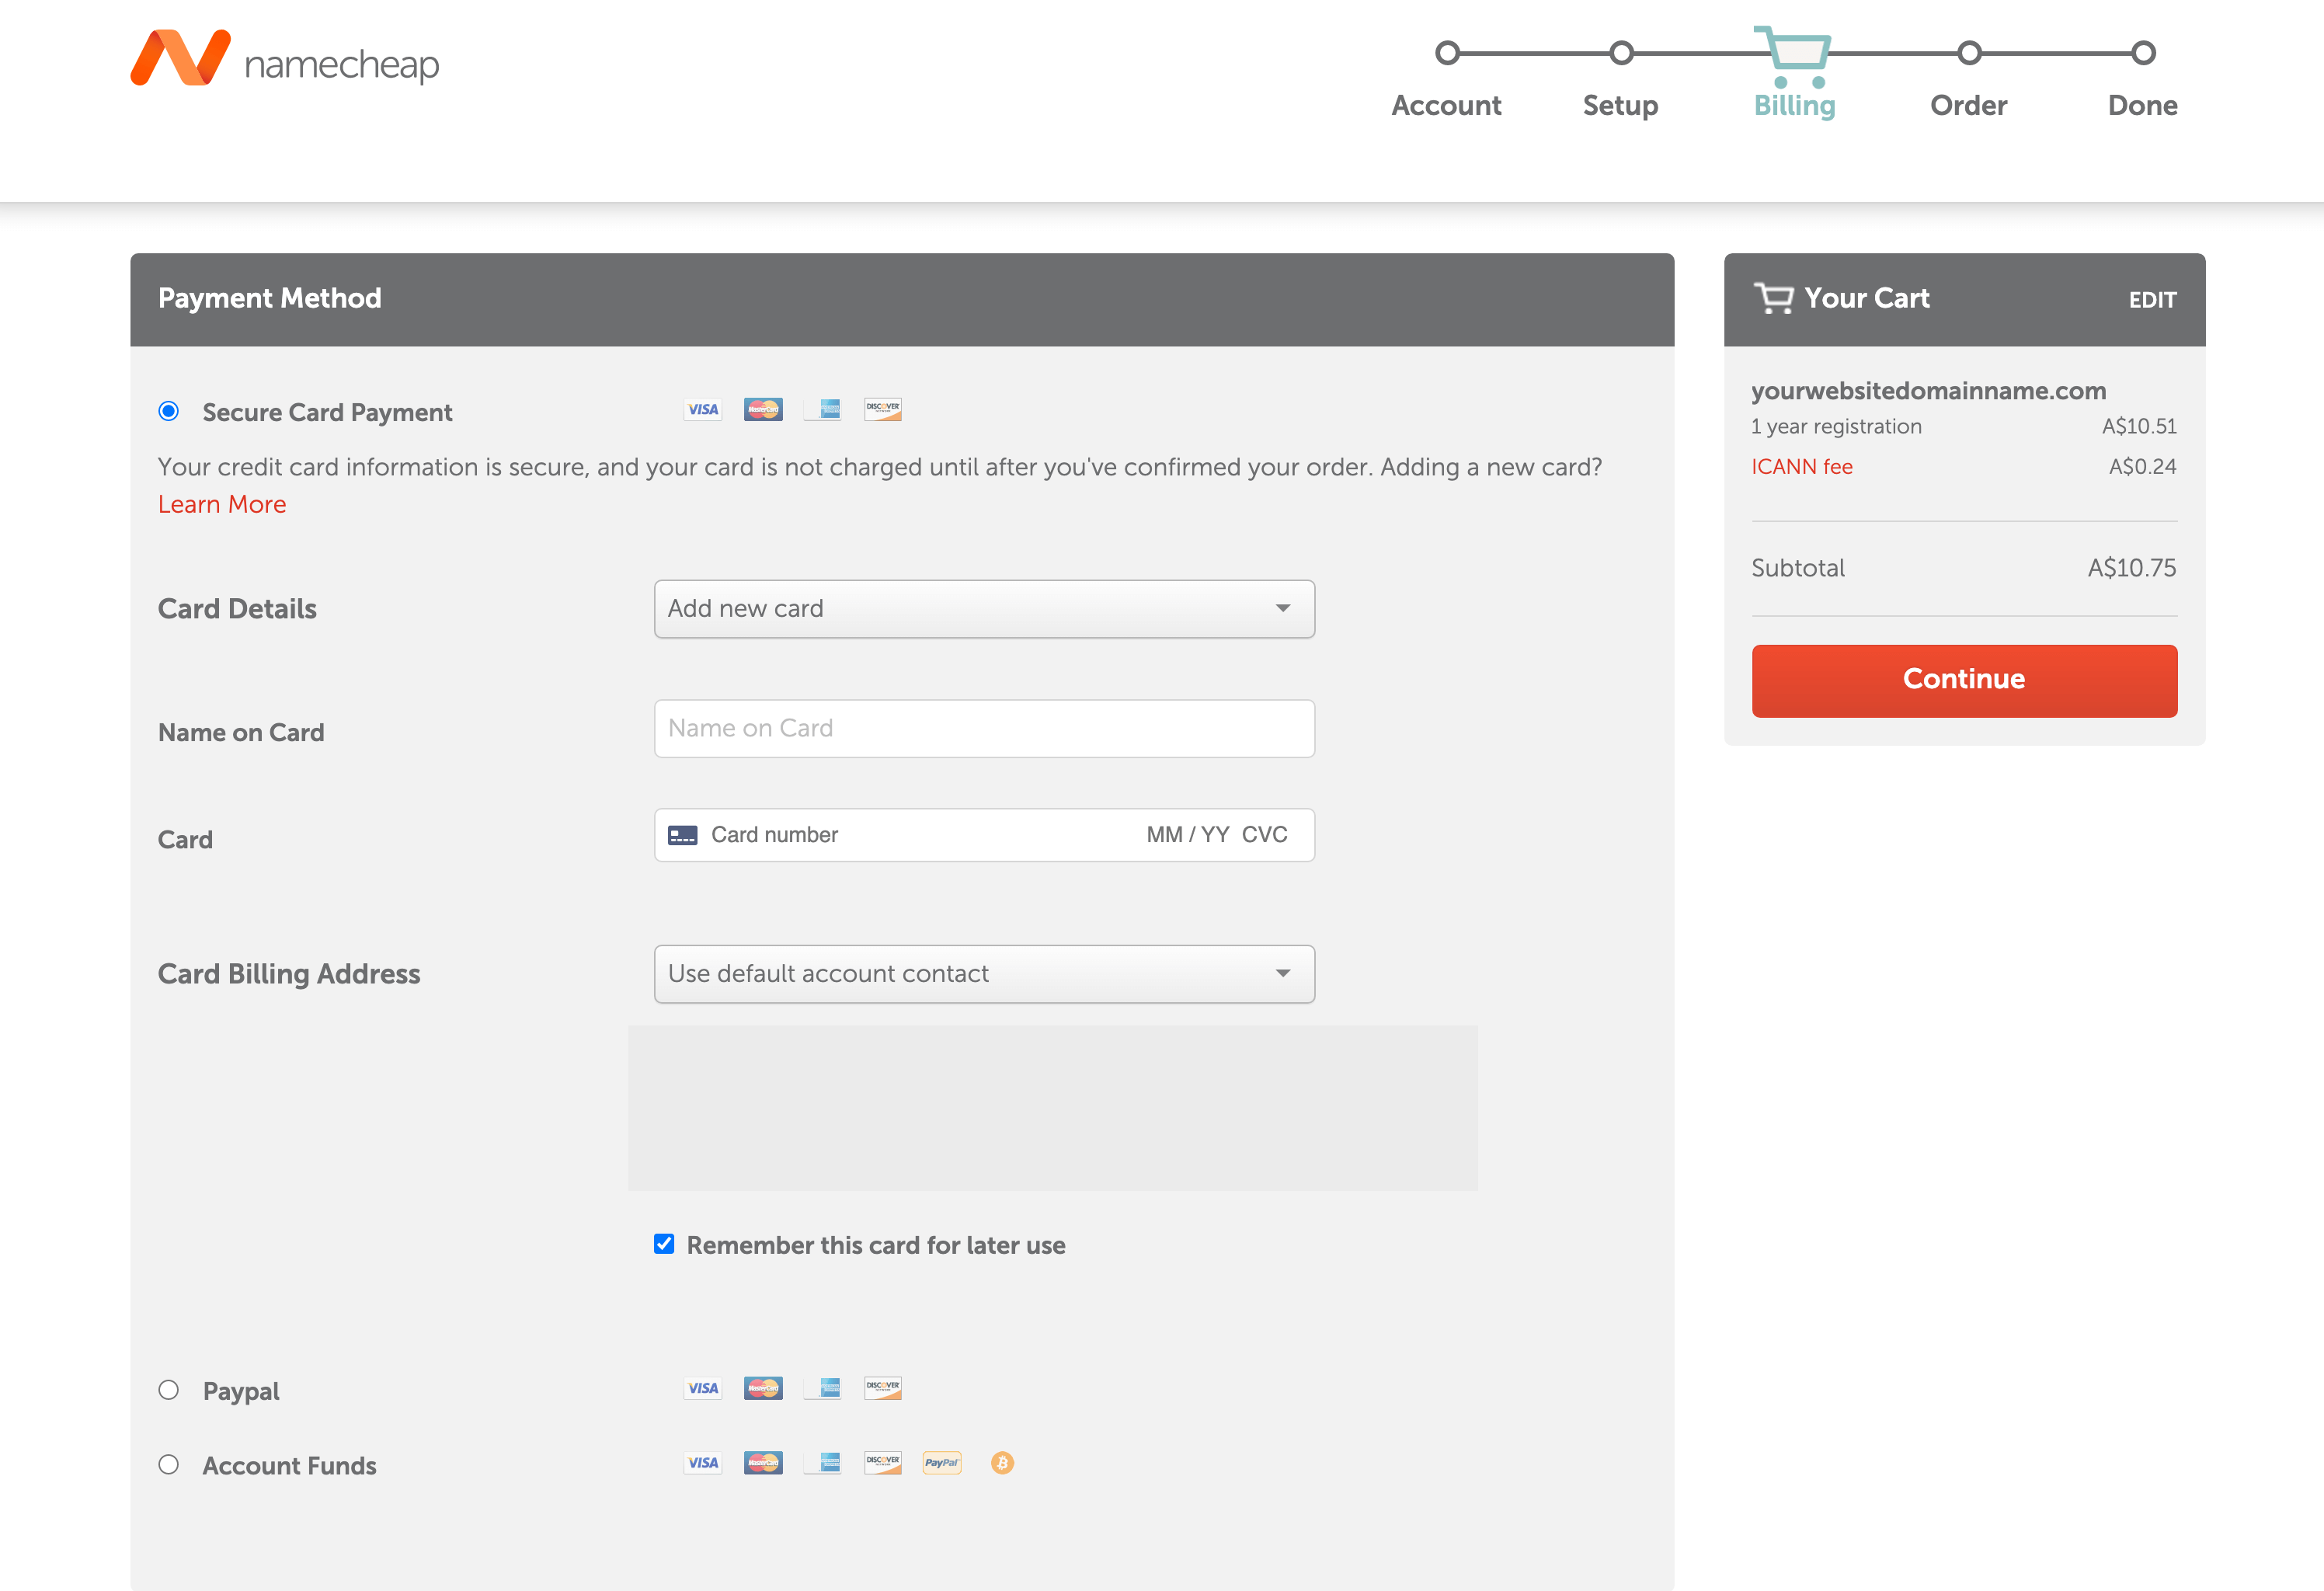The height and width of the screenshot is (1591, 2324).
Task: Click the MasterCard icon beside Secure Card Payment
Action: (763, 409)
